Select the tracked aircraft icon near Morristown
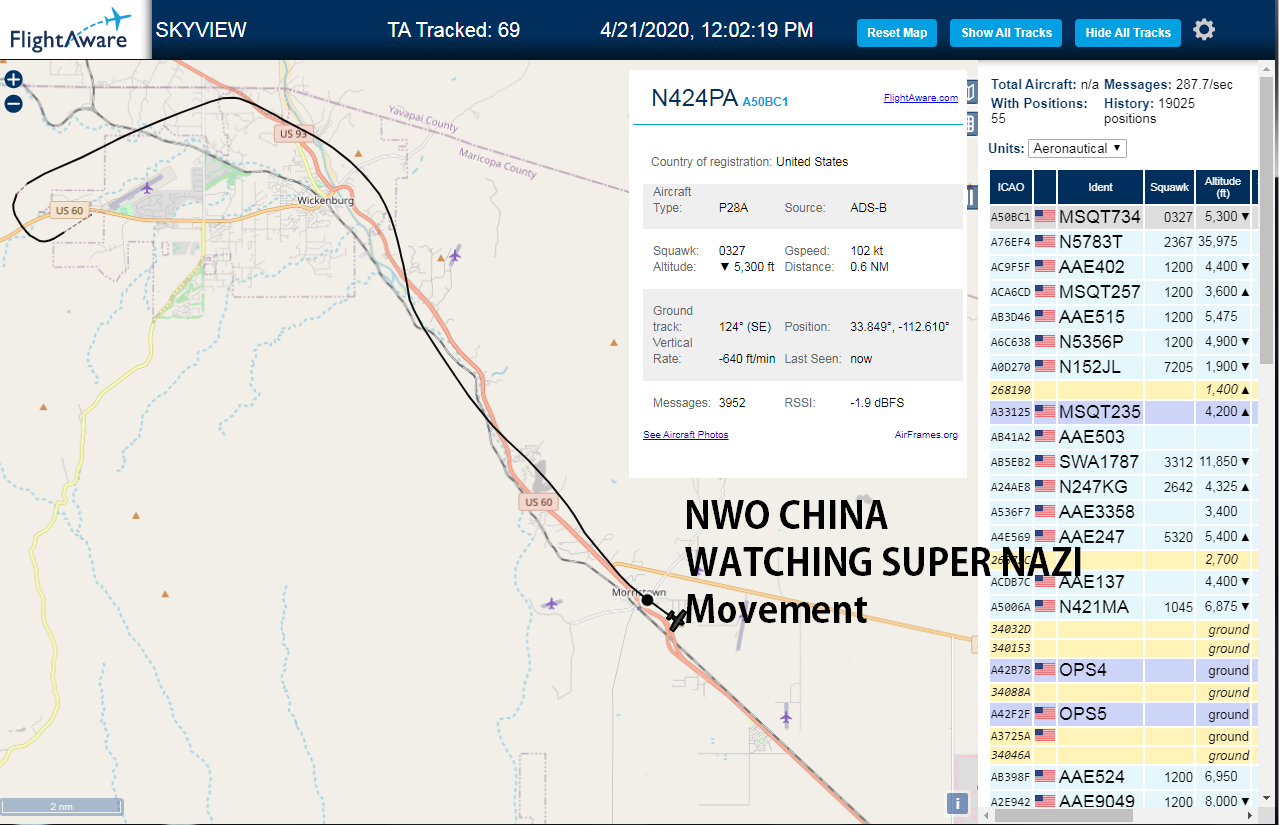The width and height of the screenshot is (1279, 825). point(677,620)
